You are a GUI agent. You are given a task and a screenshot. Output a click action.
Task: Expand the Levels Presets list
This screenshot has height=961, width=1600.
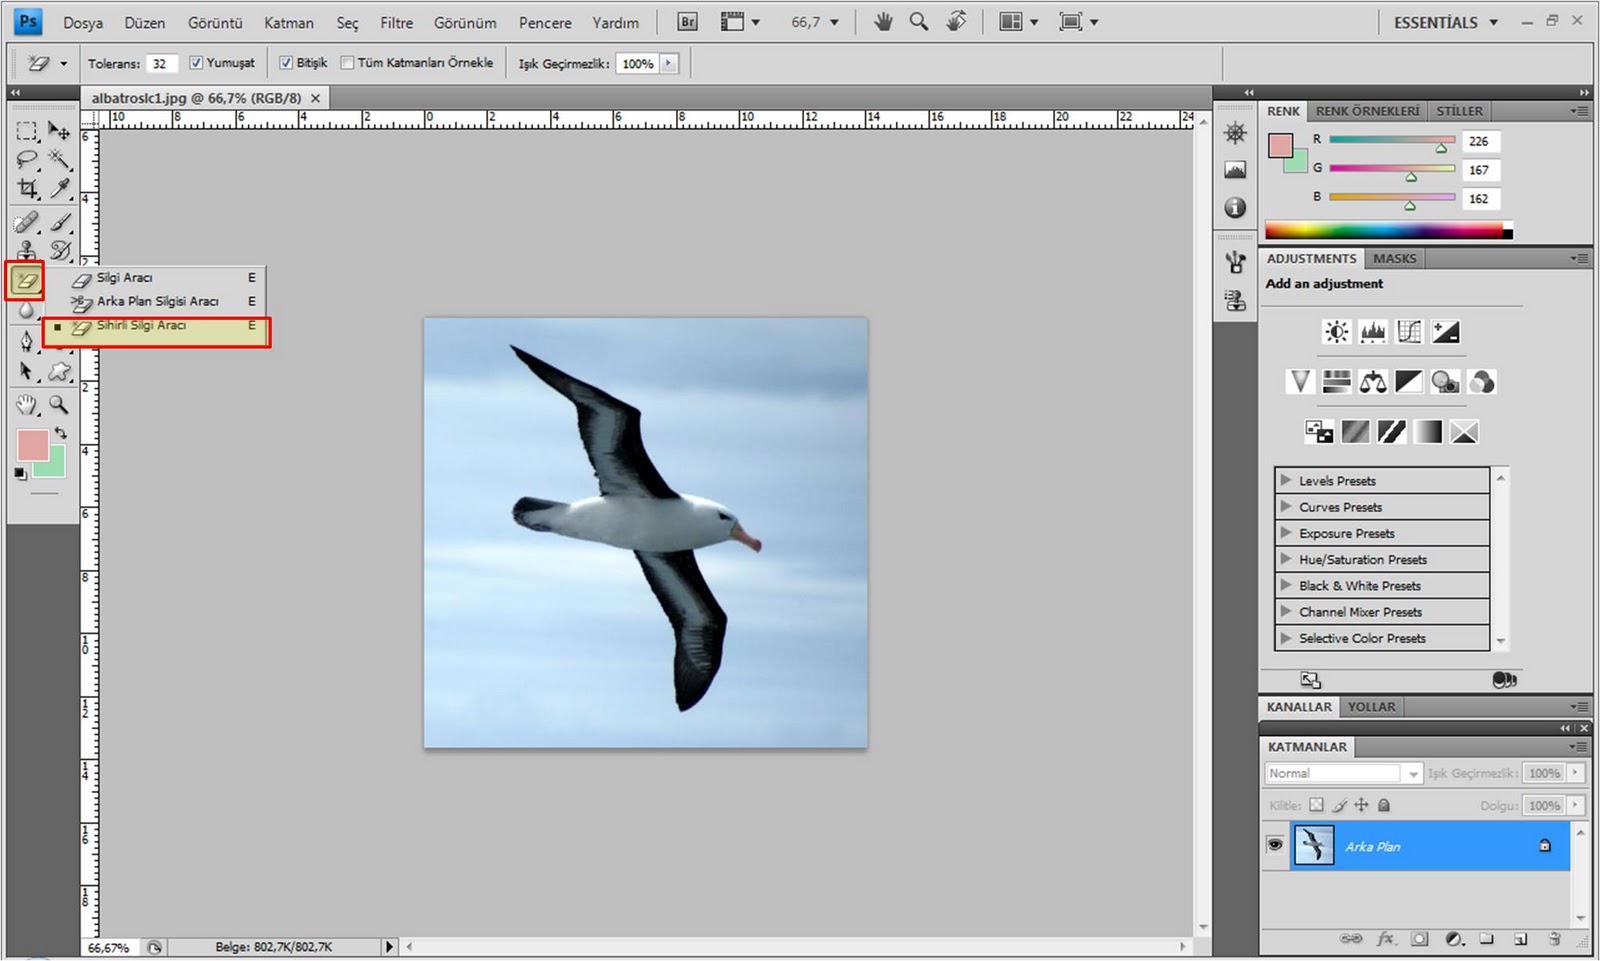1286,480
